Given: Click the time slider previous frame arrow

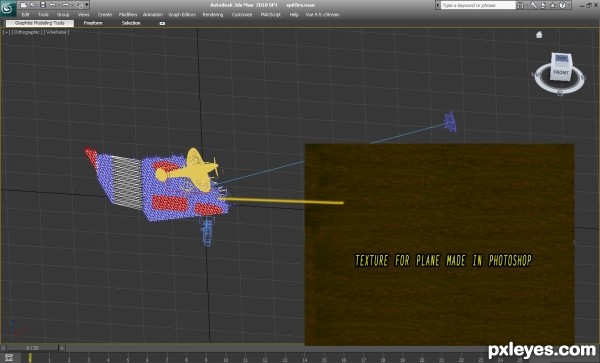Looking at the screenshot, I should coord(3,348).
